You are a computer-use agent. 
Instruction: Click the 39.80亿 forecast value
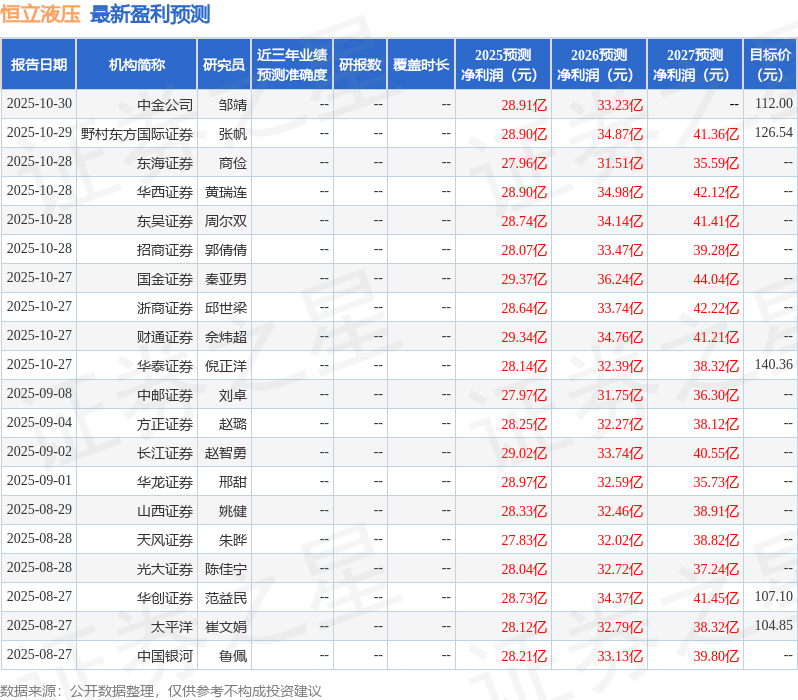(x=716, y=656)
